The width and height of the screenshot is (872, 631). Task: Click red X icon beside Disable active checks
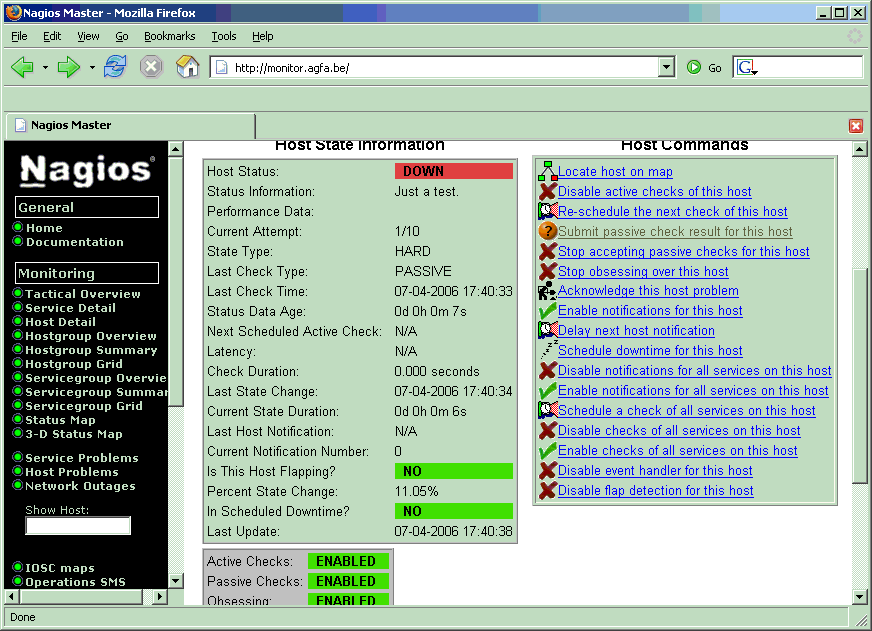(x=547, y=191)
